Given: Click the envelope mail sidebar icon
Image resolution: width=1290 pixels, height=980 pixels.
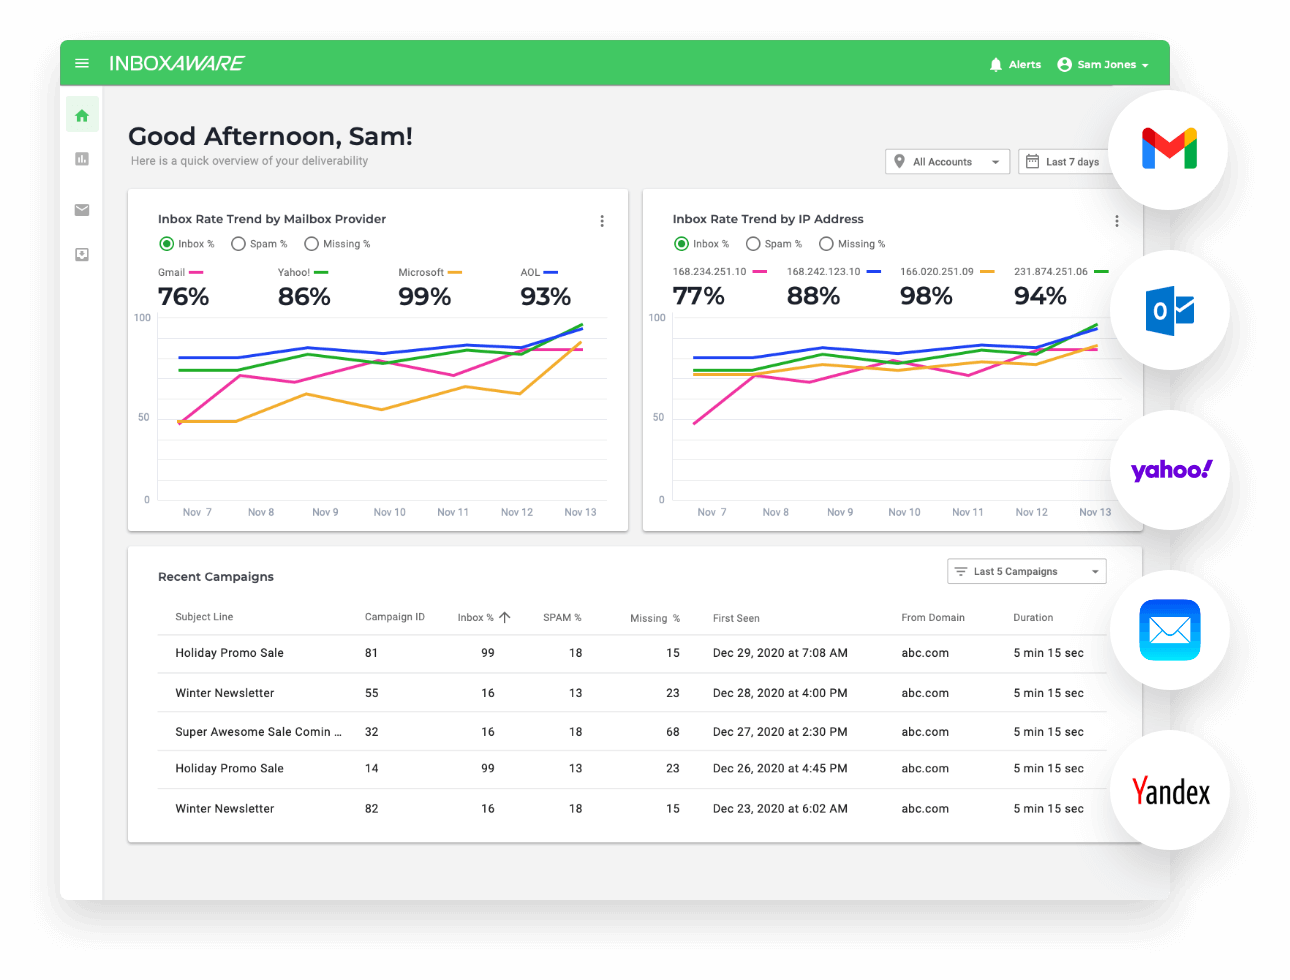Looking at the screenshot, I should (82, 210).
